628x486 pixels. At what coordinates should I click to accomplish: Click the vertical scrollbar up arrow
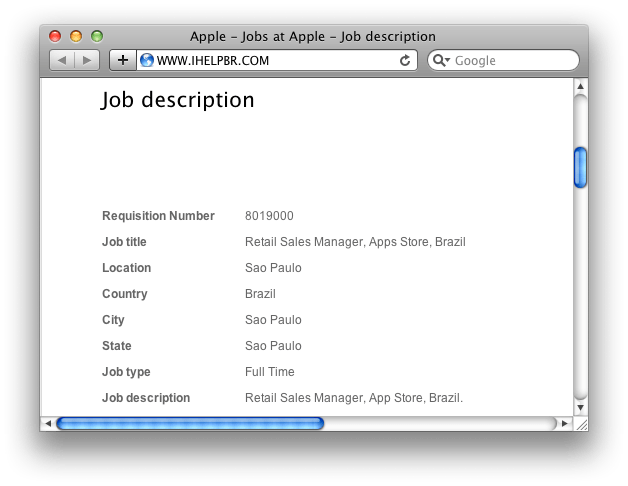coord(580,86)
